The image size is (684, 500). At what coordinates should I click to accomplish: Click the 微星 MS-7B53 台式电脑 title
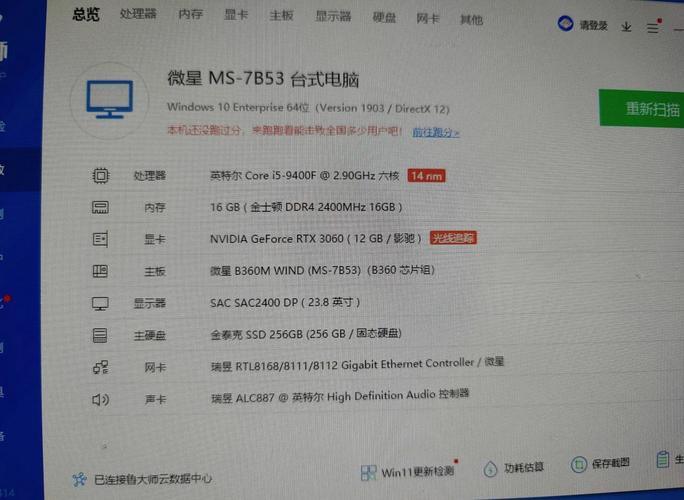[x=263, y=79]
